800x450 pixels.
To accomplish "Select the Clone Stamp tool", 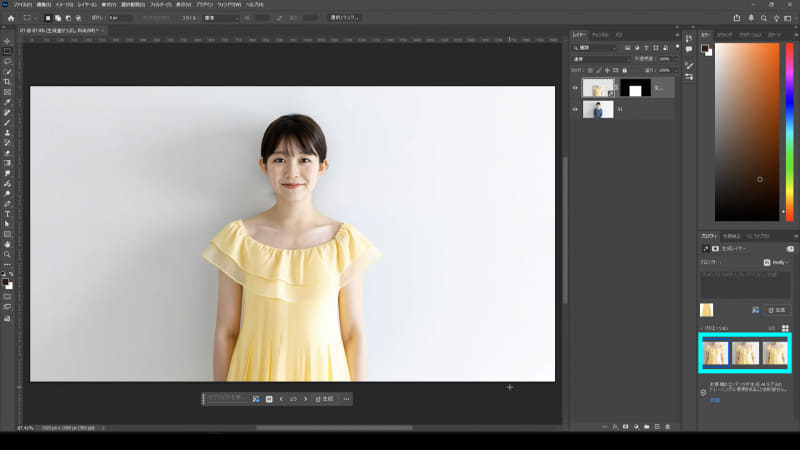I will click(7, 133).
